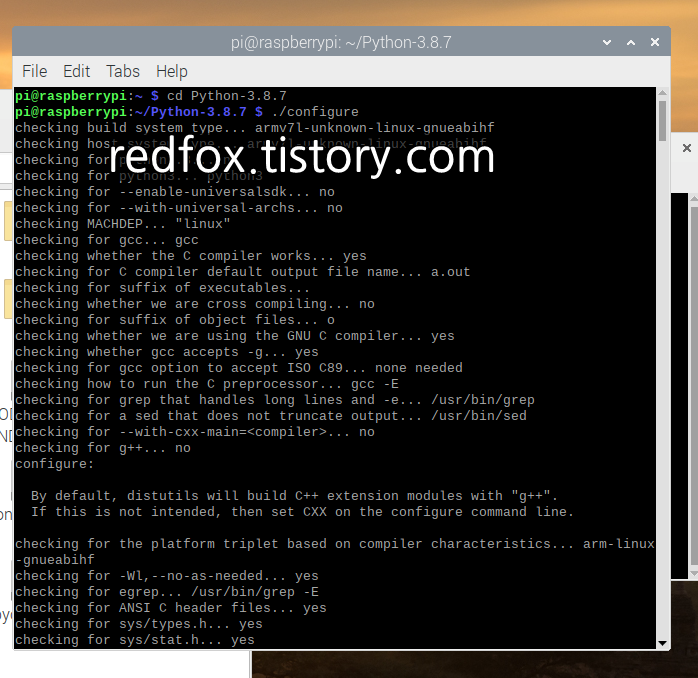Click the terminal scrollbar up arrow
698x678 pixels.
click(x=662, y=93)
